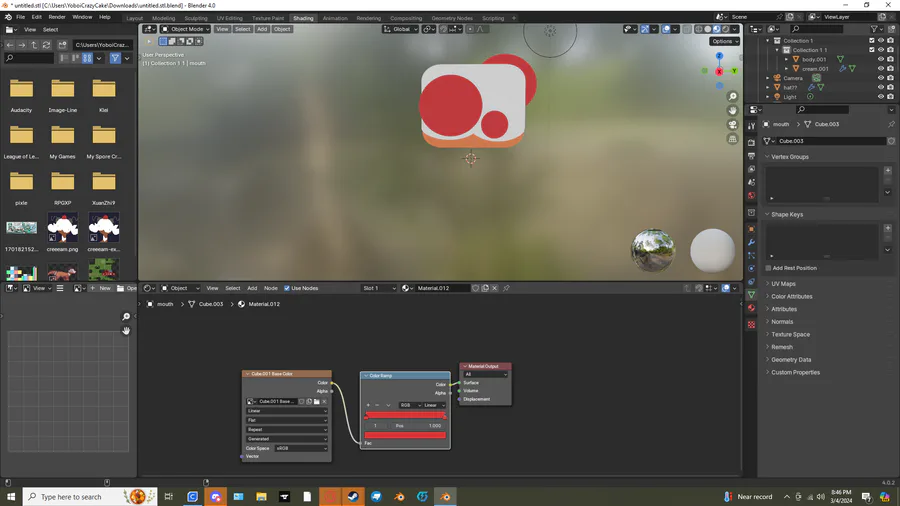Click the add vertex group plus button
The width and height of the screenshot is (900, 506).
pyautogui.click(x=887, y=170)
